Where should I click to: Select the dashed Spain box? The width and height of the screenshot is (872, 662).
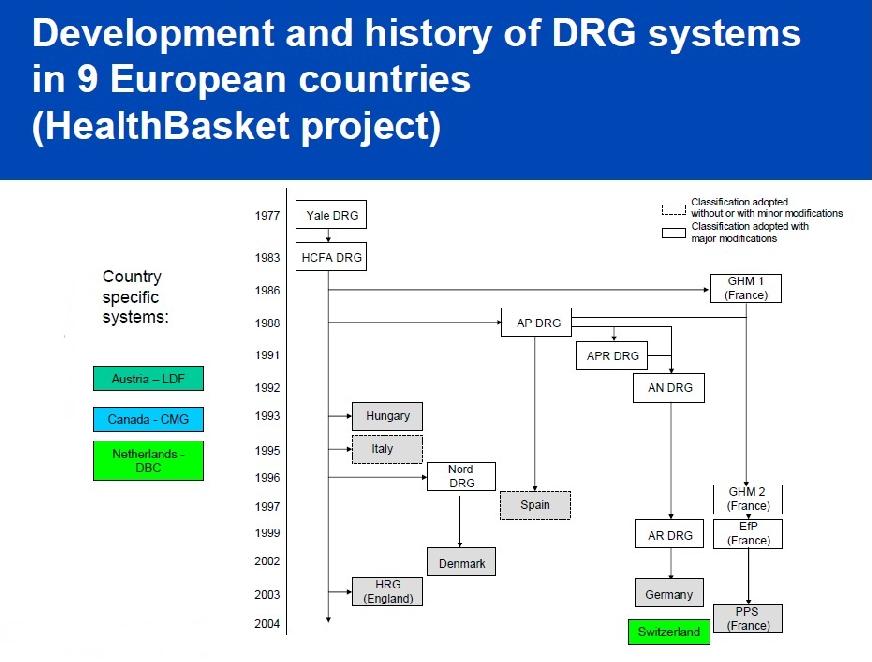[x=535, y=505]
